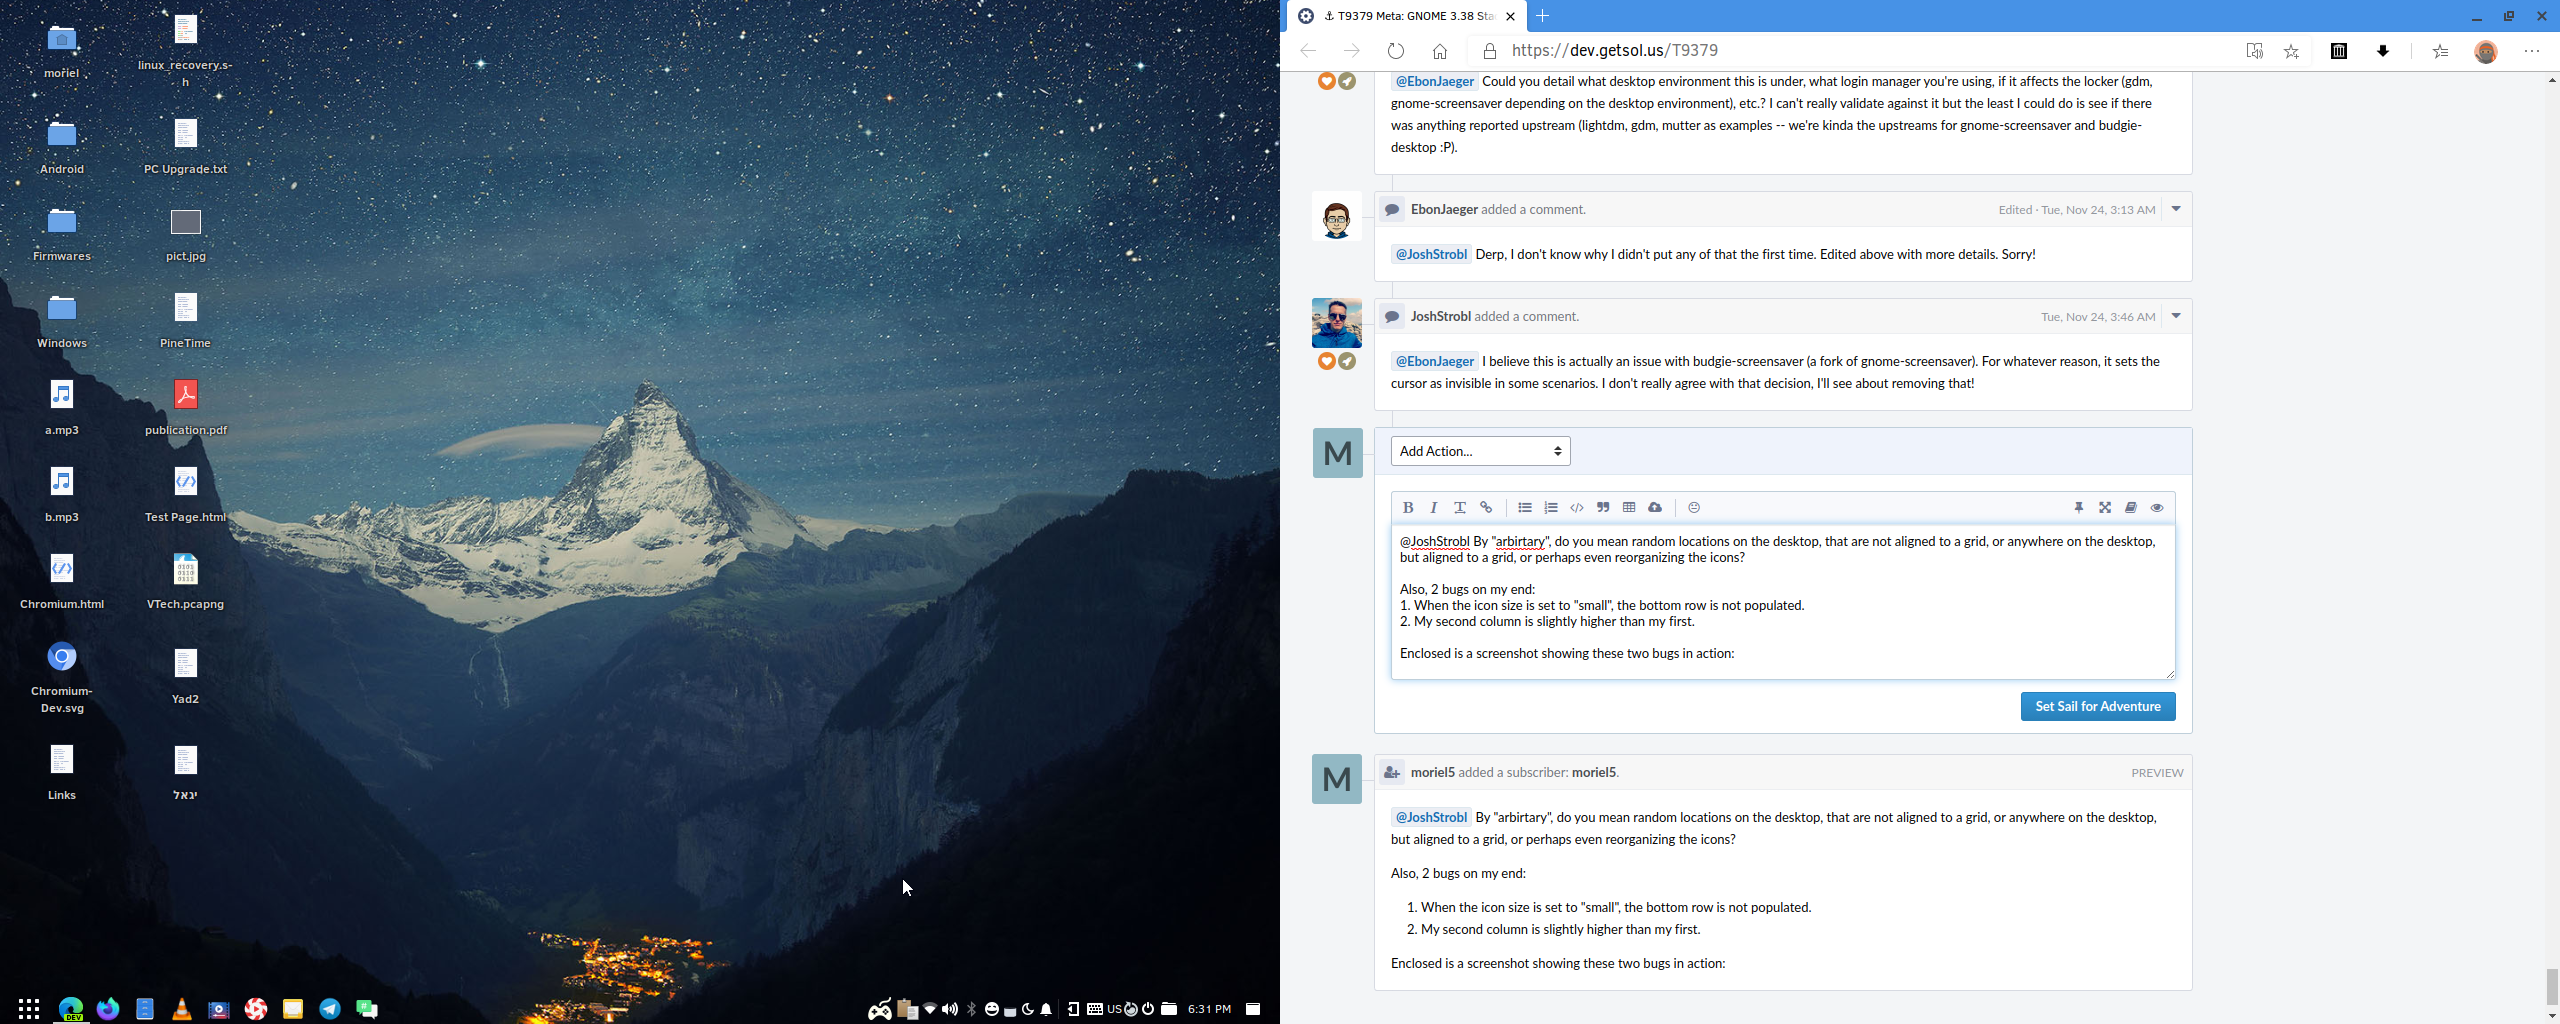The width and height of the screenshot is (2560, 1024).
Task: Insert a bulleted list in comment
Action: 1525,508
